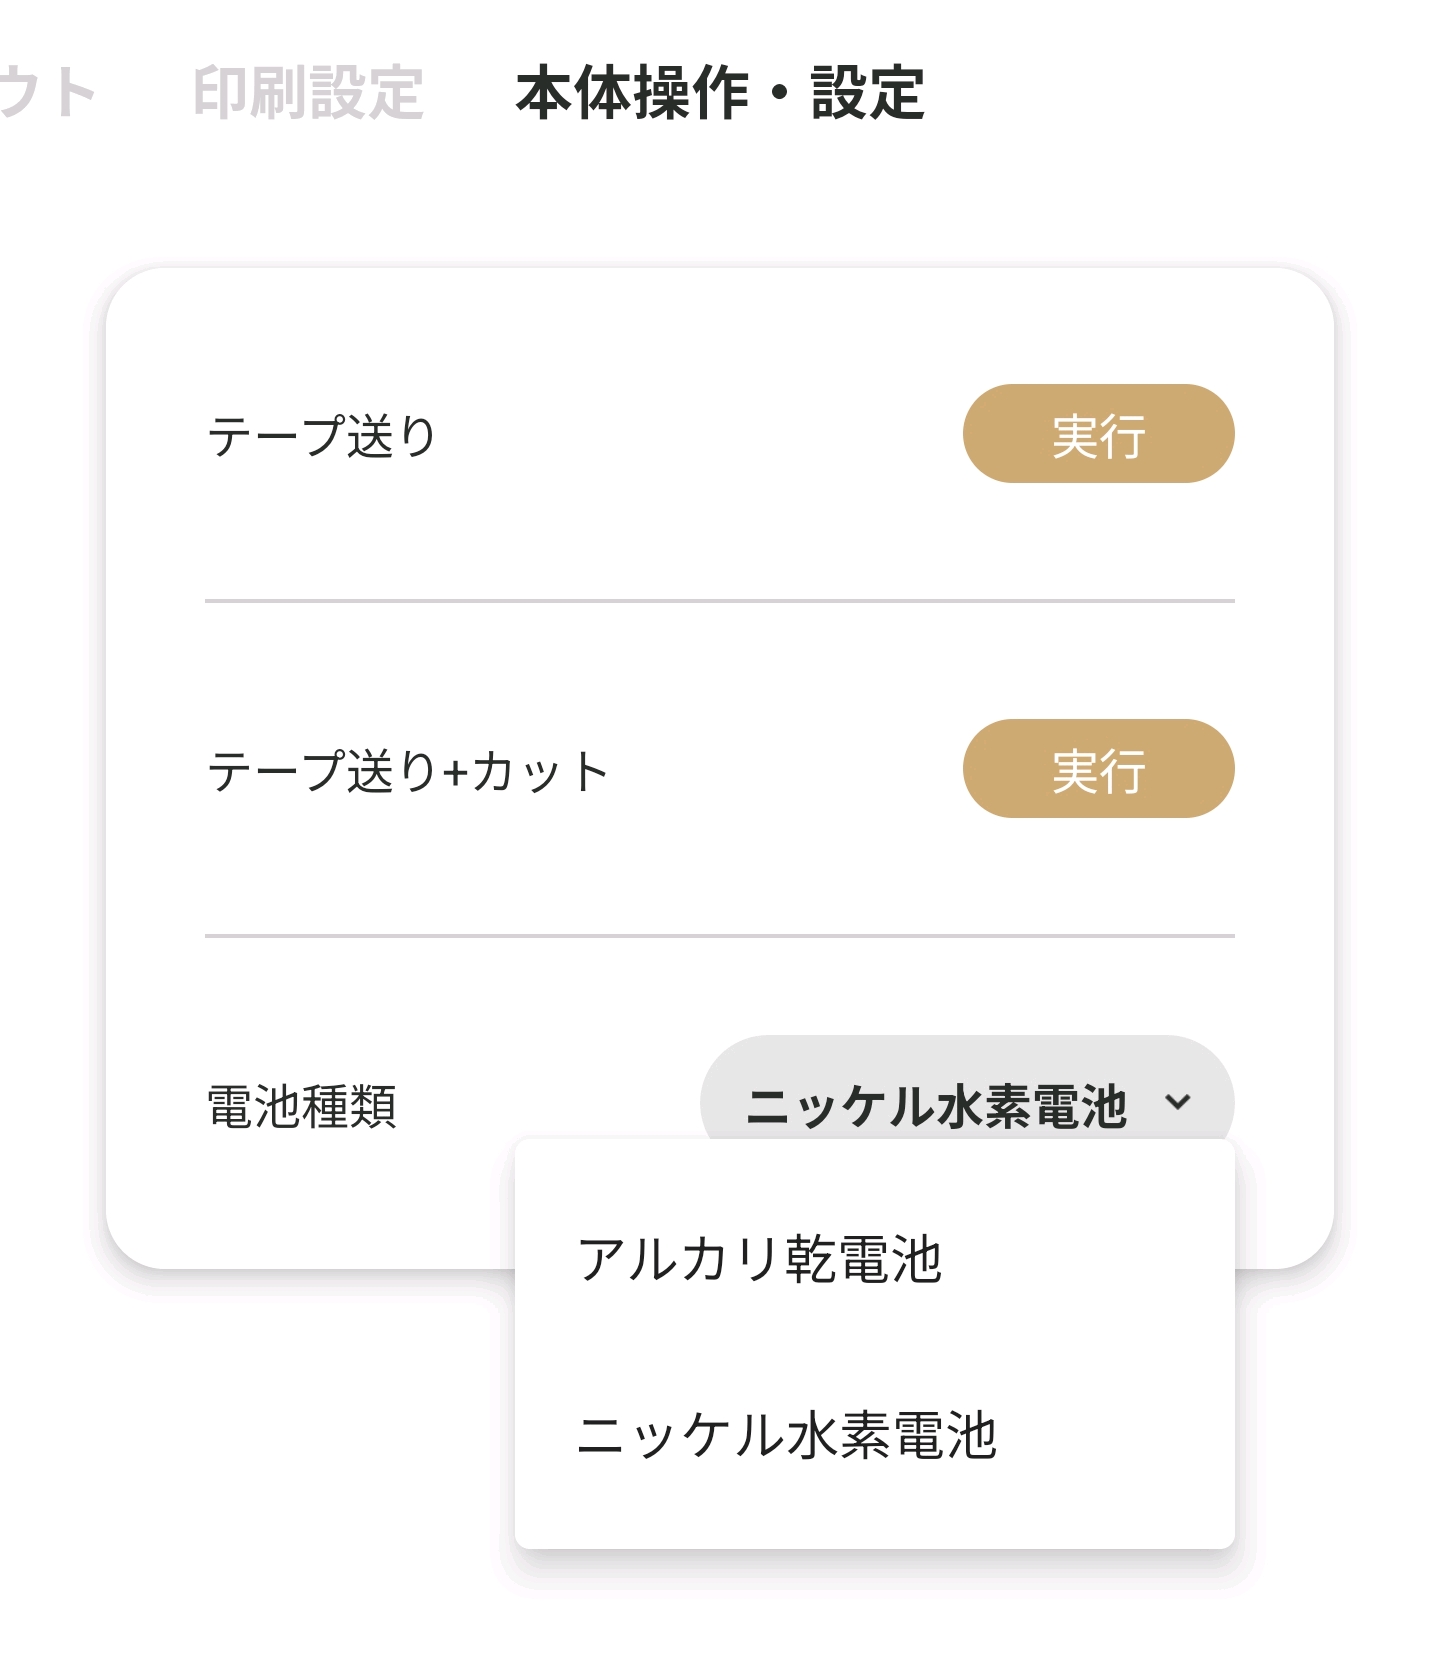Choose ニッケル水素電池 from the dropdown list
The width and height of the screenshot is (1440, 1657).
[x=787, y=1435]
